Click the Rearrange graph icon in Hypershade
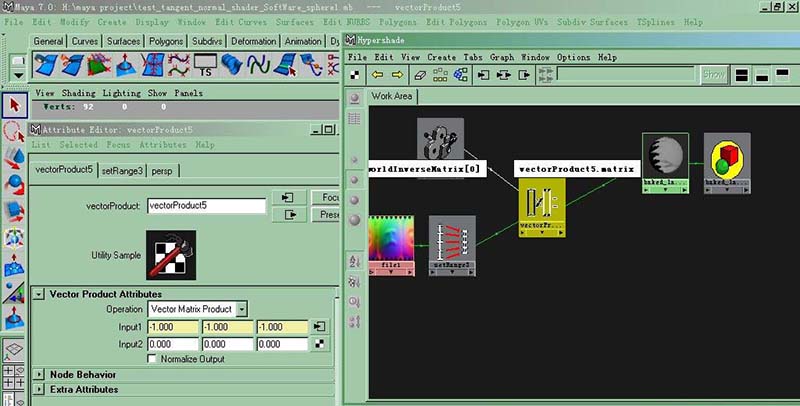The width and height of the screenshot is (800, 406). 440,75
